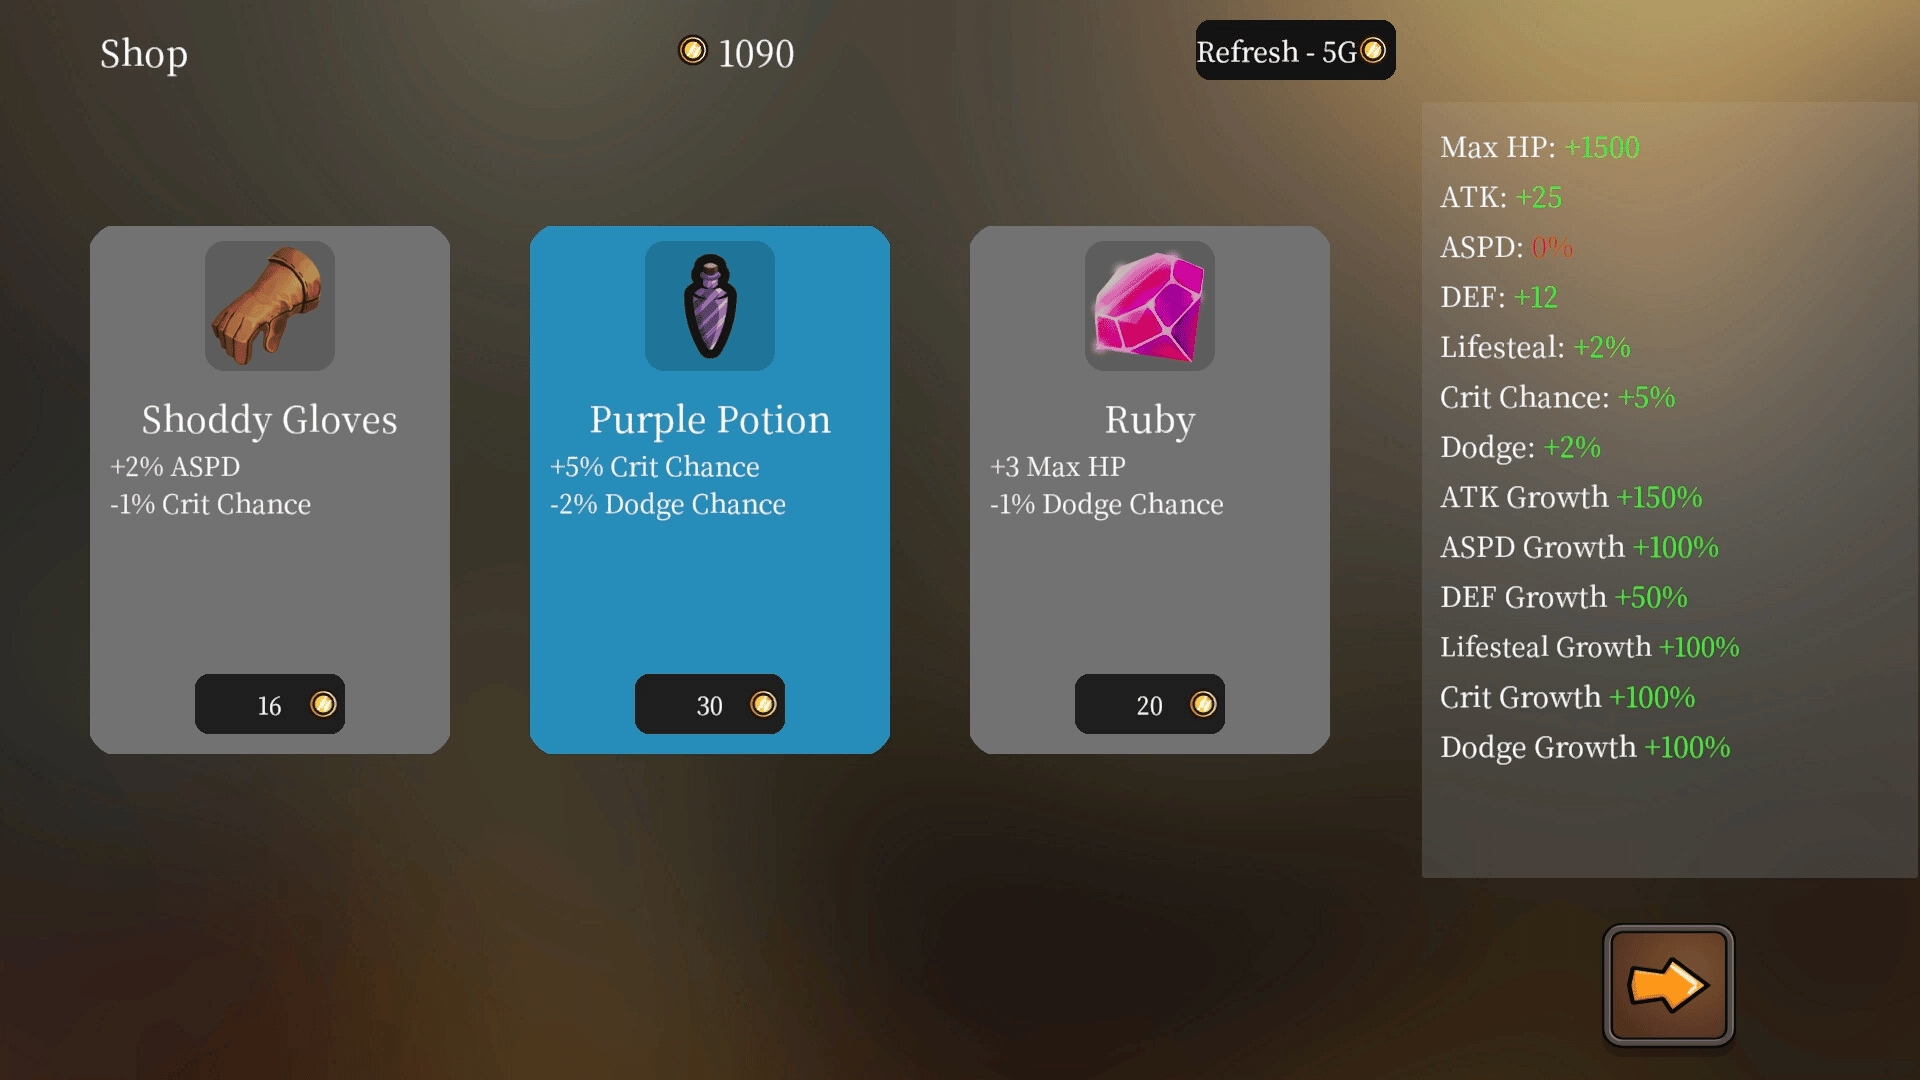
Task: Click coin icon on 16 gold price
Action: point(322,704)
